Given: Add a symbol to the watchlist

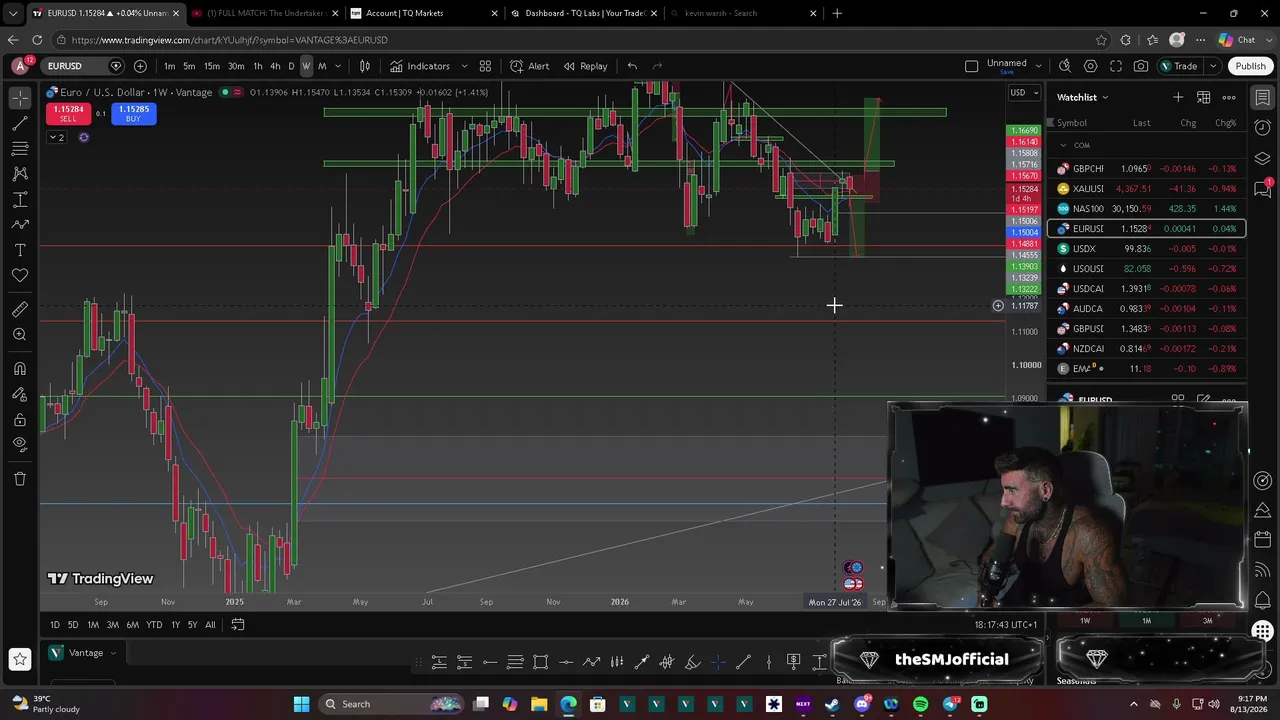Looking at the screenshot, I should tap(1178, 97).
